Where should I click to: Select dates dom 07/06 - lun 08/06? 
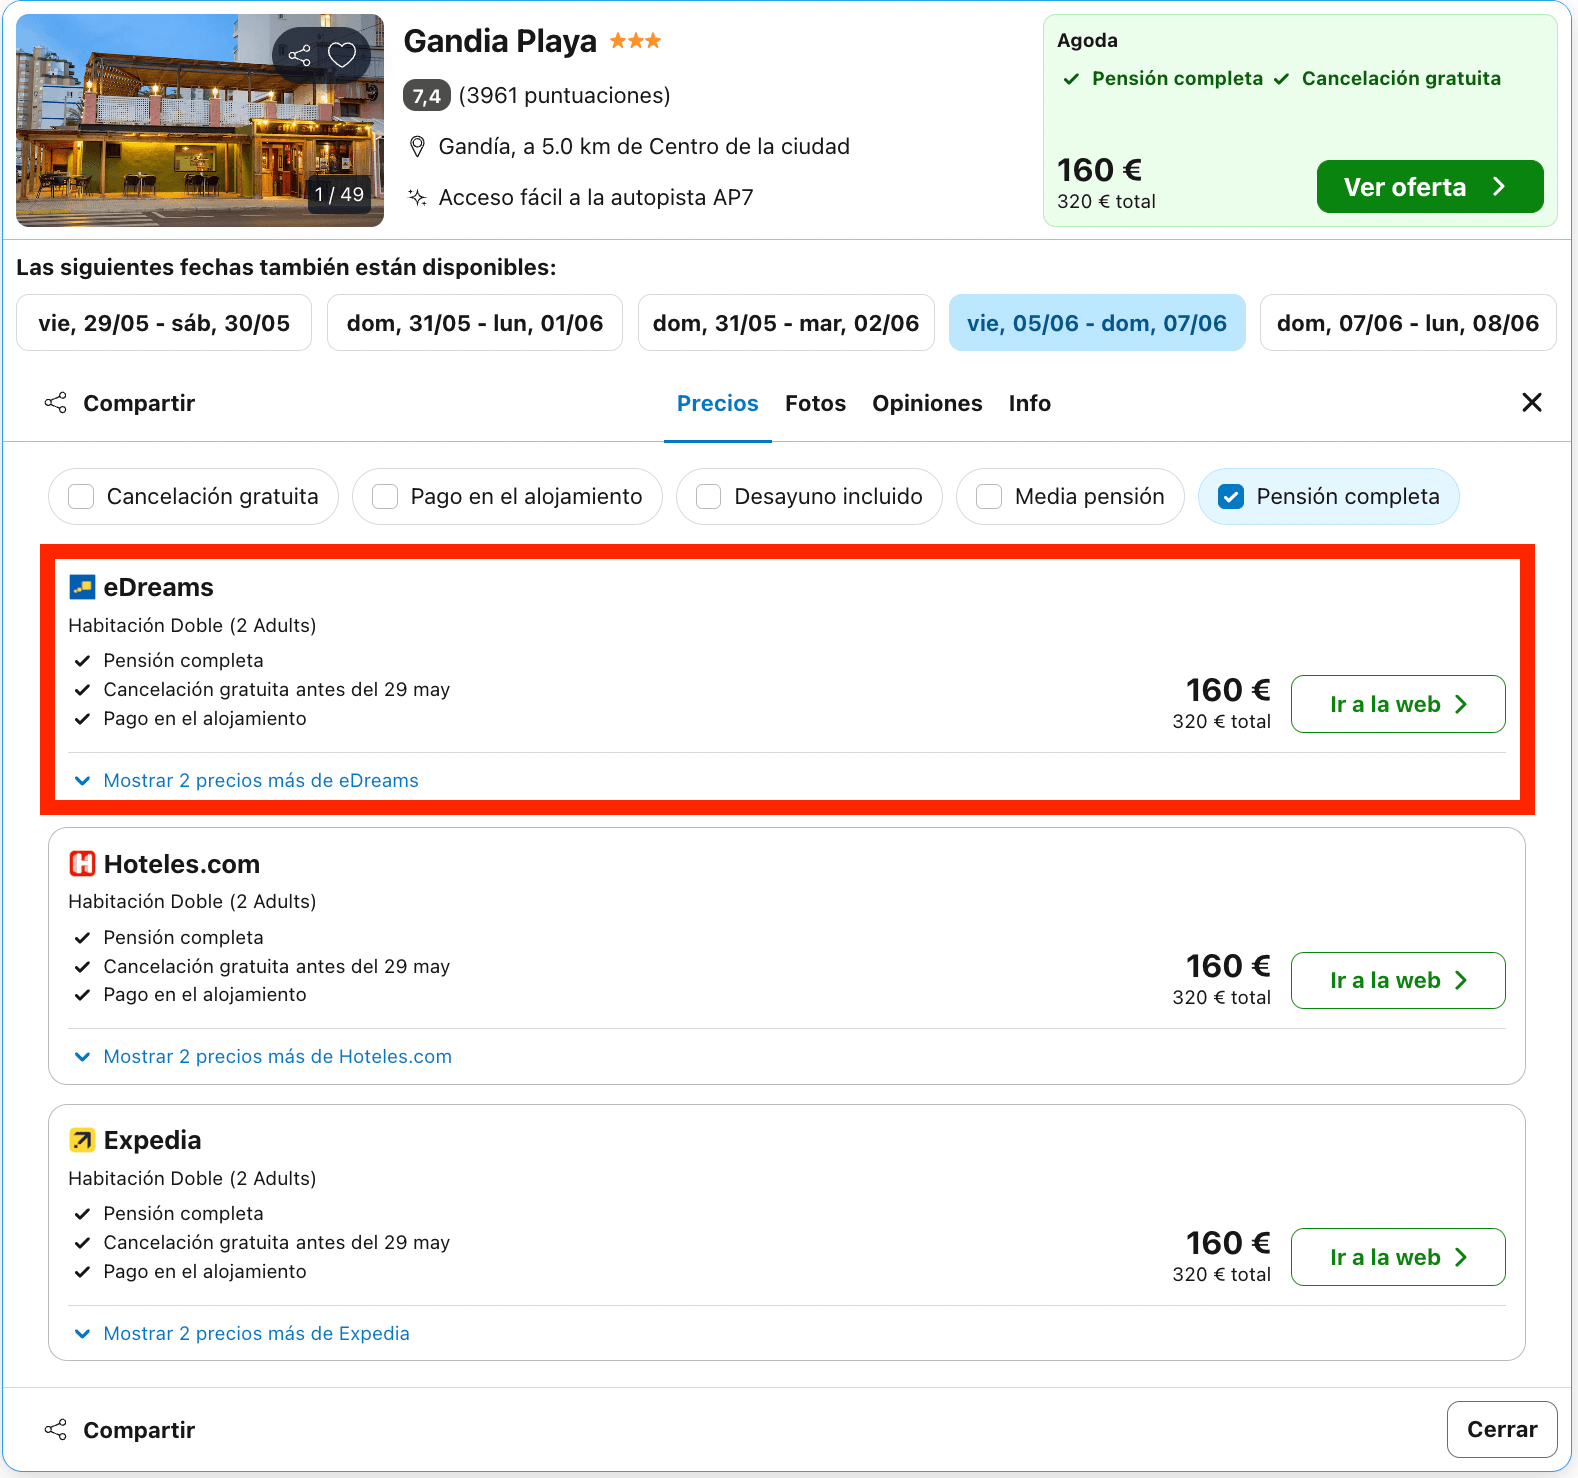[x=1408, y=323]
